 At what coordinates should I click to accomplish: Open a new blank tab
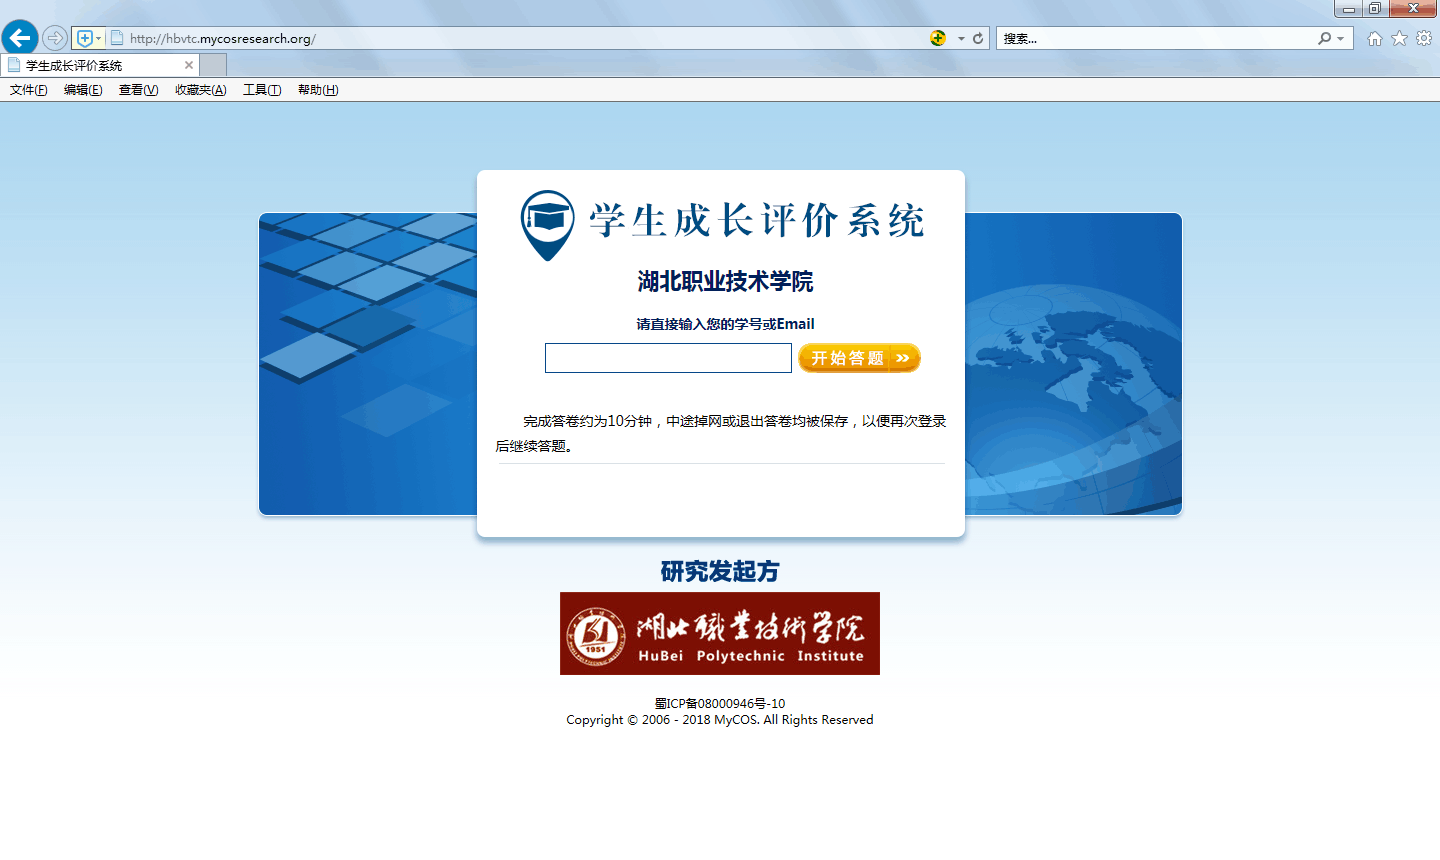point(213,65)
